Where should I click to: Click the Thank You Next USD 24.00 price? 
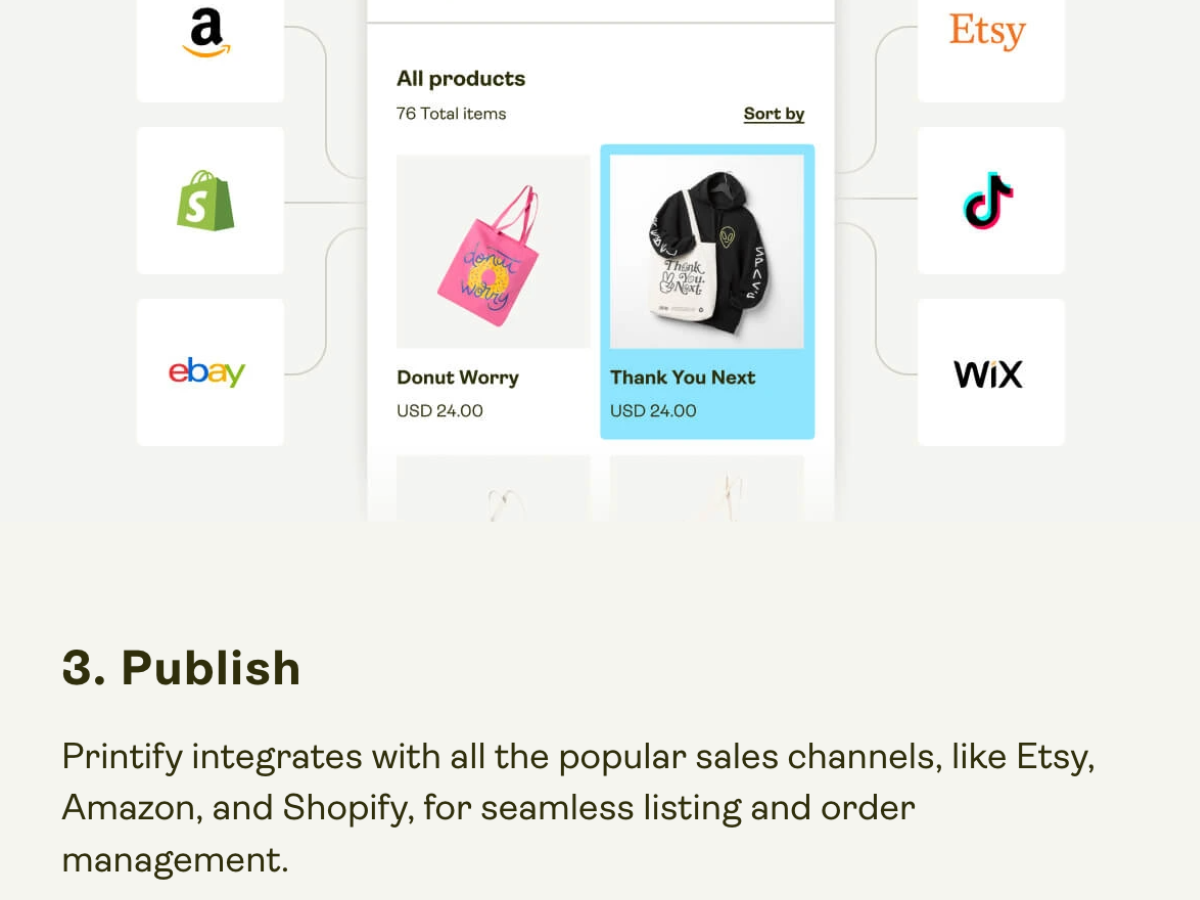tap(653, 411)
